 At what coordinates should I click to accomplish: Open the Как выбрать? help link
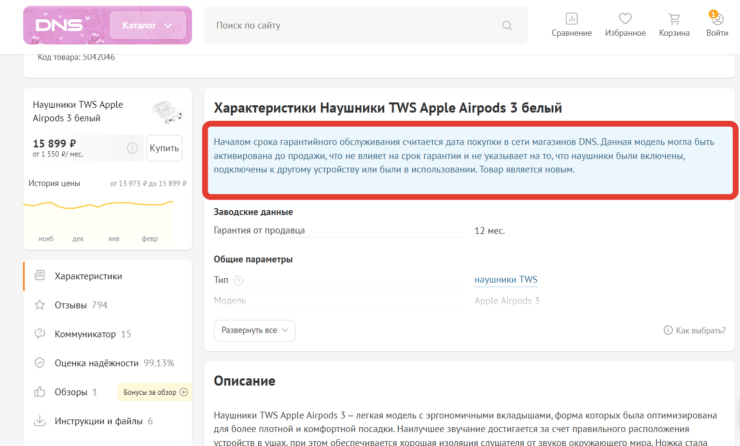click(695, 330)
